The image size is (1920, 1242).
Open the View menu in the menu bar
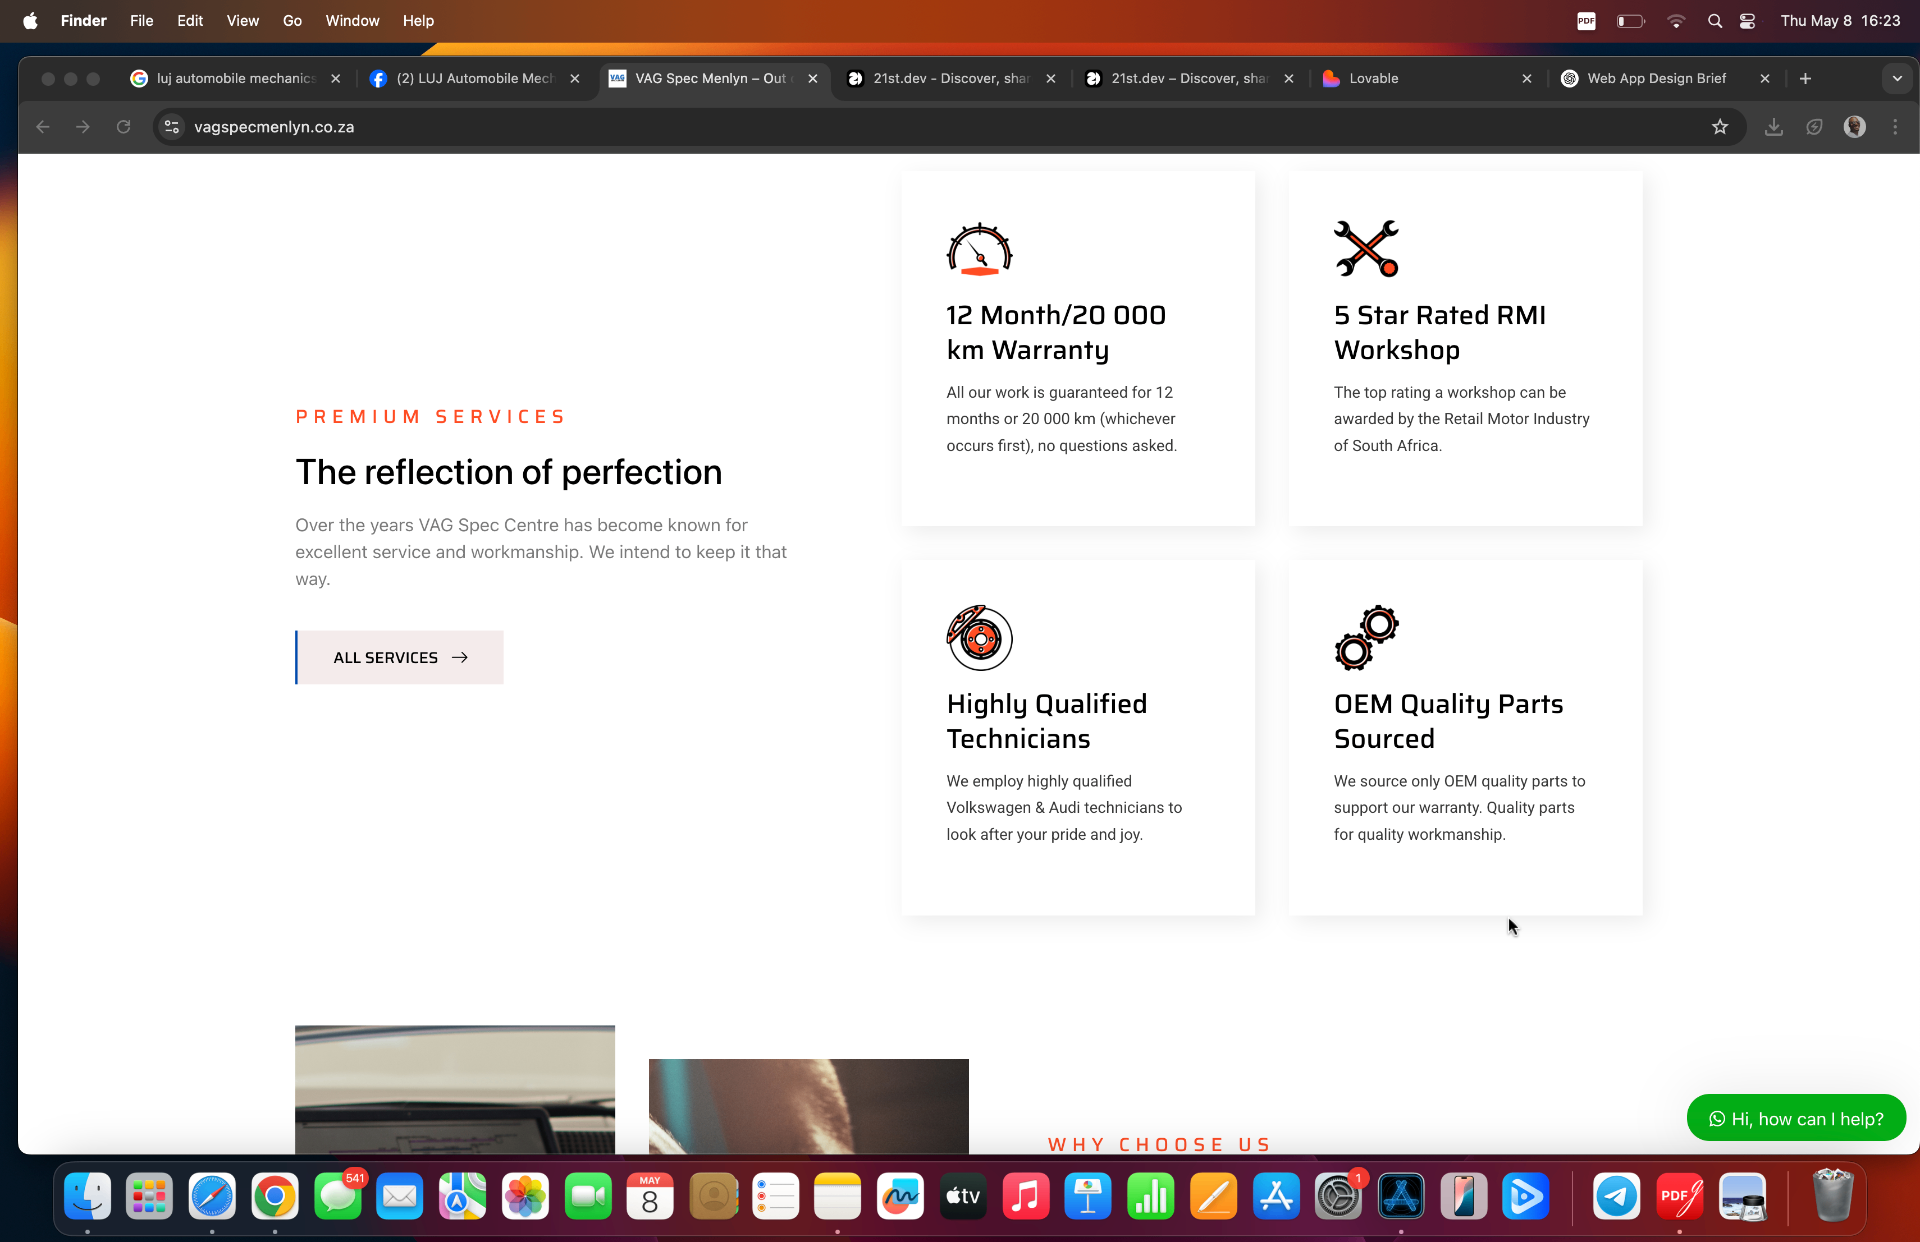click(x=242, y=21)
